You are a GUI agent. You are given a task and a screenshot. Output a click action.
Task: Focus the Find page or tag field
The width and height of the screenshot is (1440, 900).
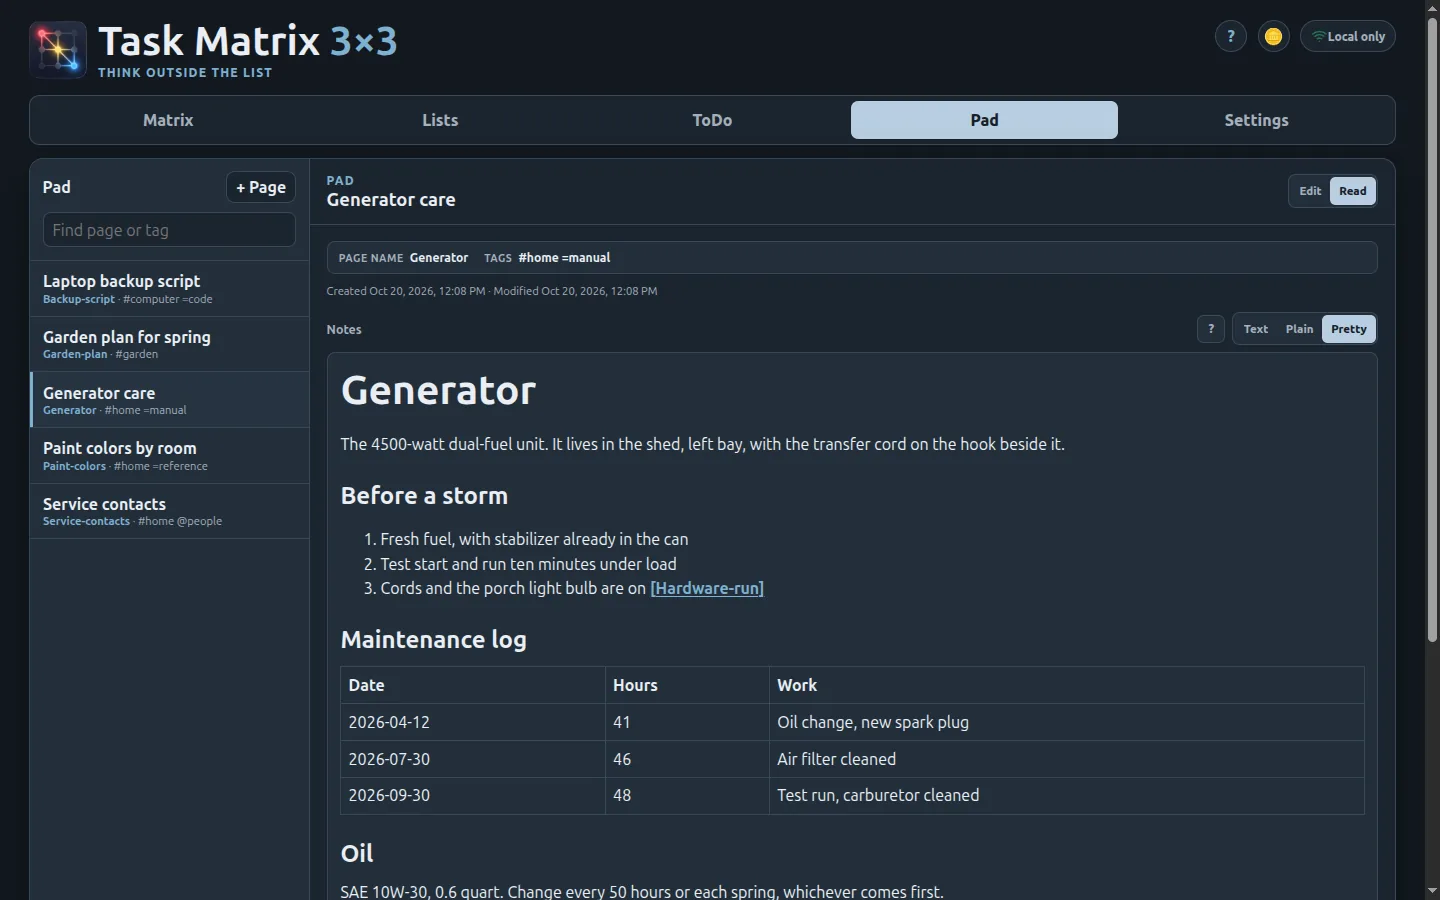(169, 230)
